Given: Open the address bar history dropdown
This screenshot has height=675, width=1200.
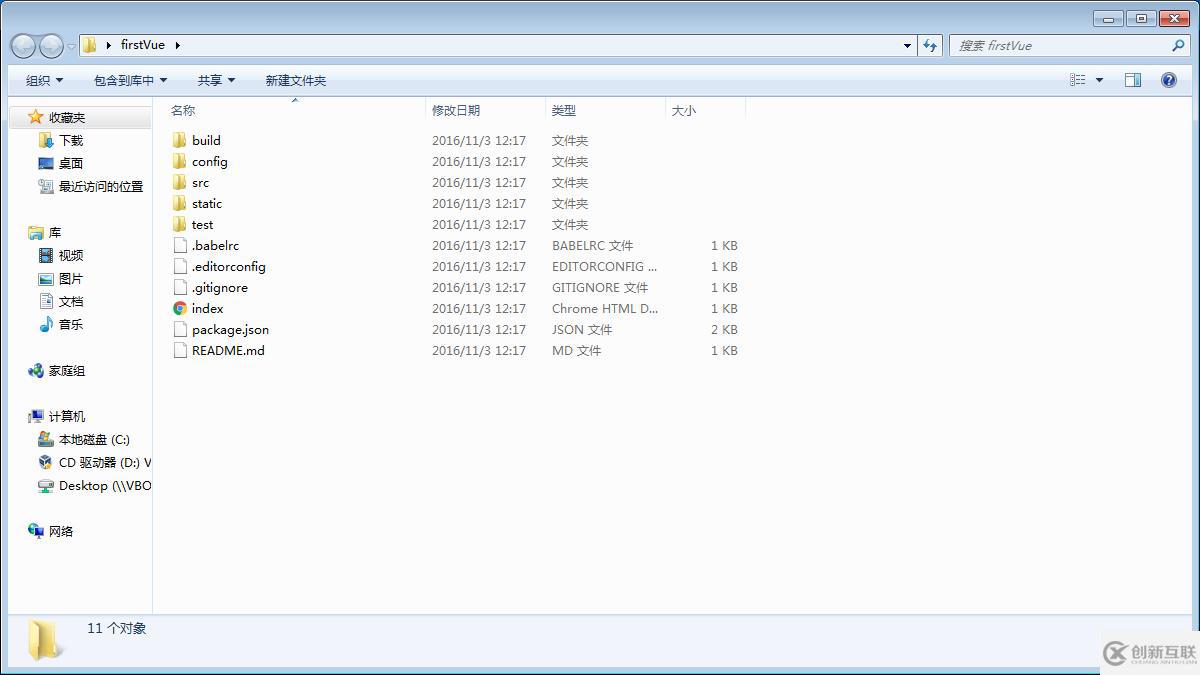Looking at the screenshot, I should (x=907, y=45).
